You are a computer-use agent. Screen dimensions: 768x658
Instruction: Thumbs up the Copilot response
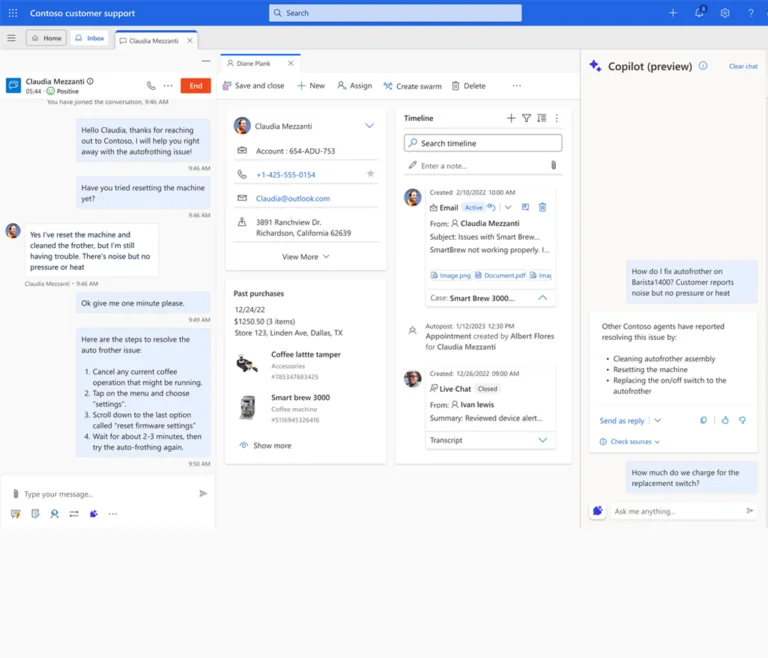click(x=725, y=420)
